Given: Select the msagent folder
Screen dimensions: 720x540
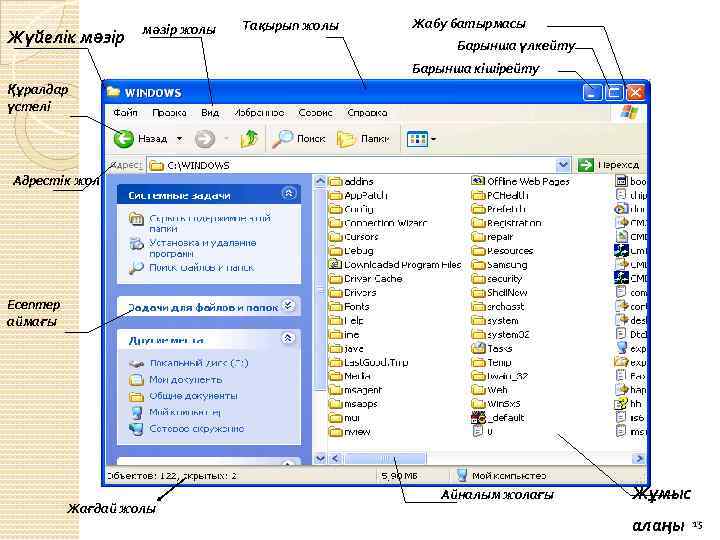Looking at the screenshot, I should coord(355,390).
